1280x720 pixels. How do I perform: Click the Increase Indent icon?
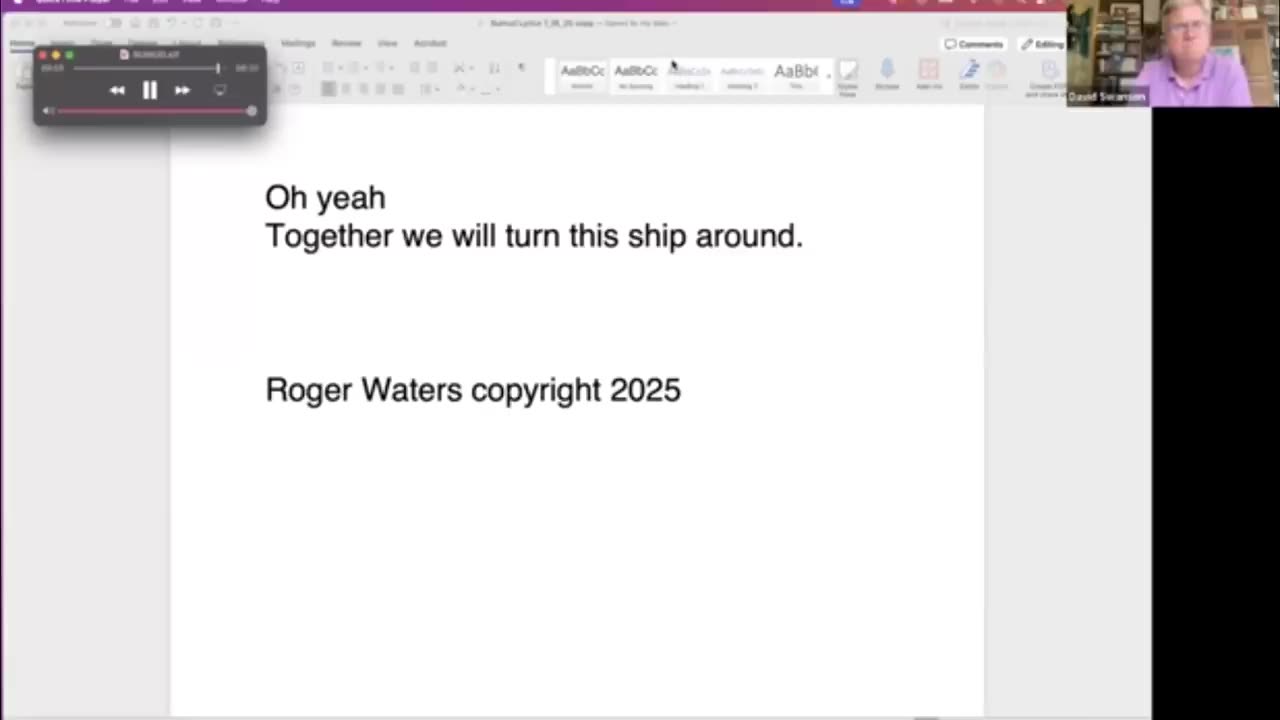432,68
